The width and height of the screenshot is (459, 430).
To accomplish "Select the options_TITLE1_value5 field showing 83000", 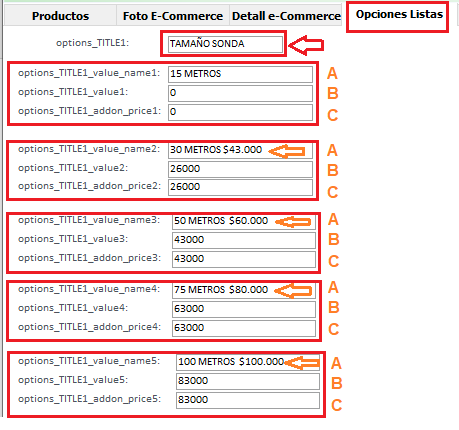I will [x=248, y=381].
